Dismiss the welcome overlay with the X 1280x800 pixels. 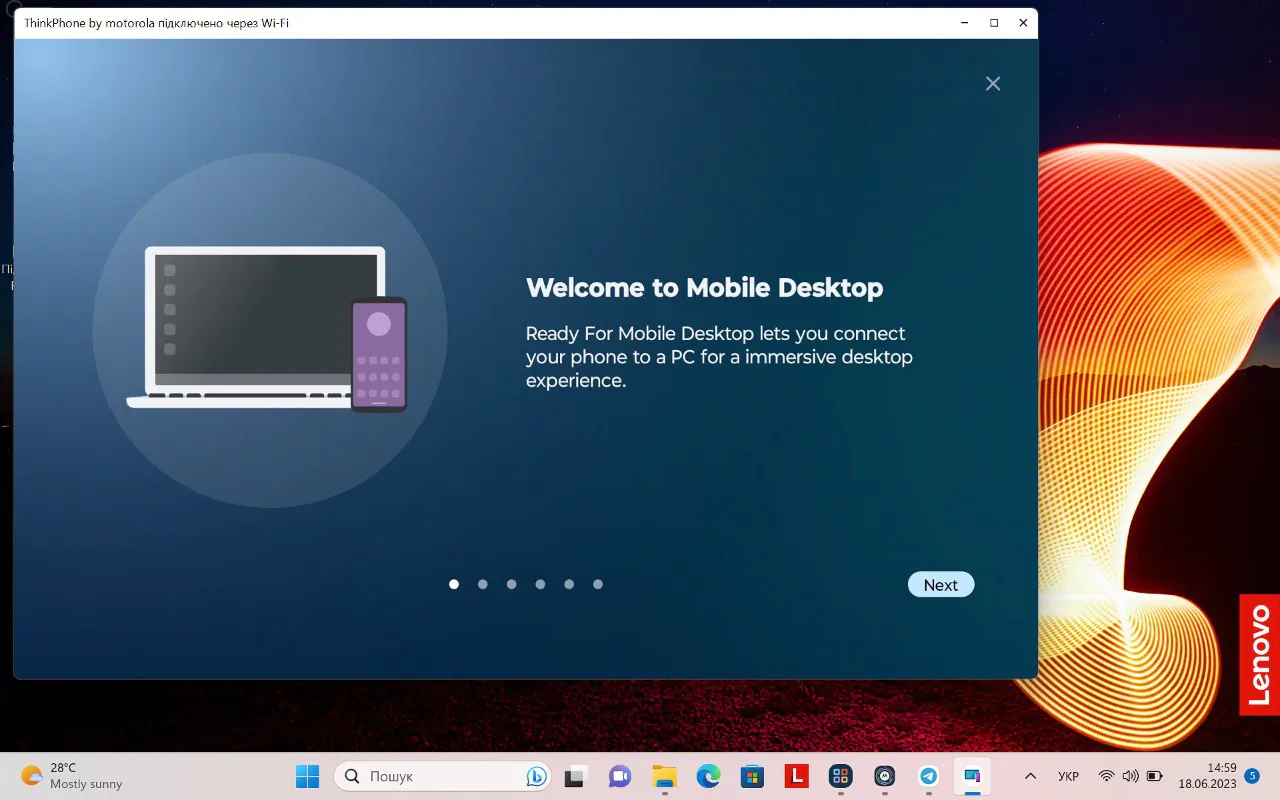coord(993,84)
